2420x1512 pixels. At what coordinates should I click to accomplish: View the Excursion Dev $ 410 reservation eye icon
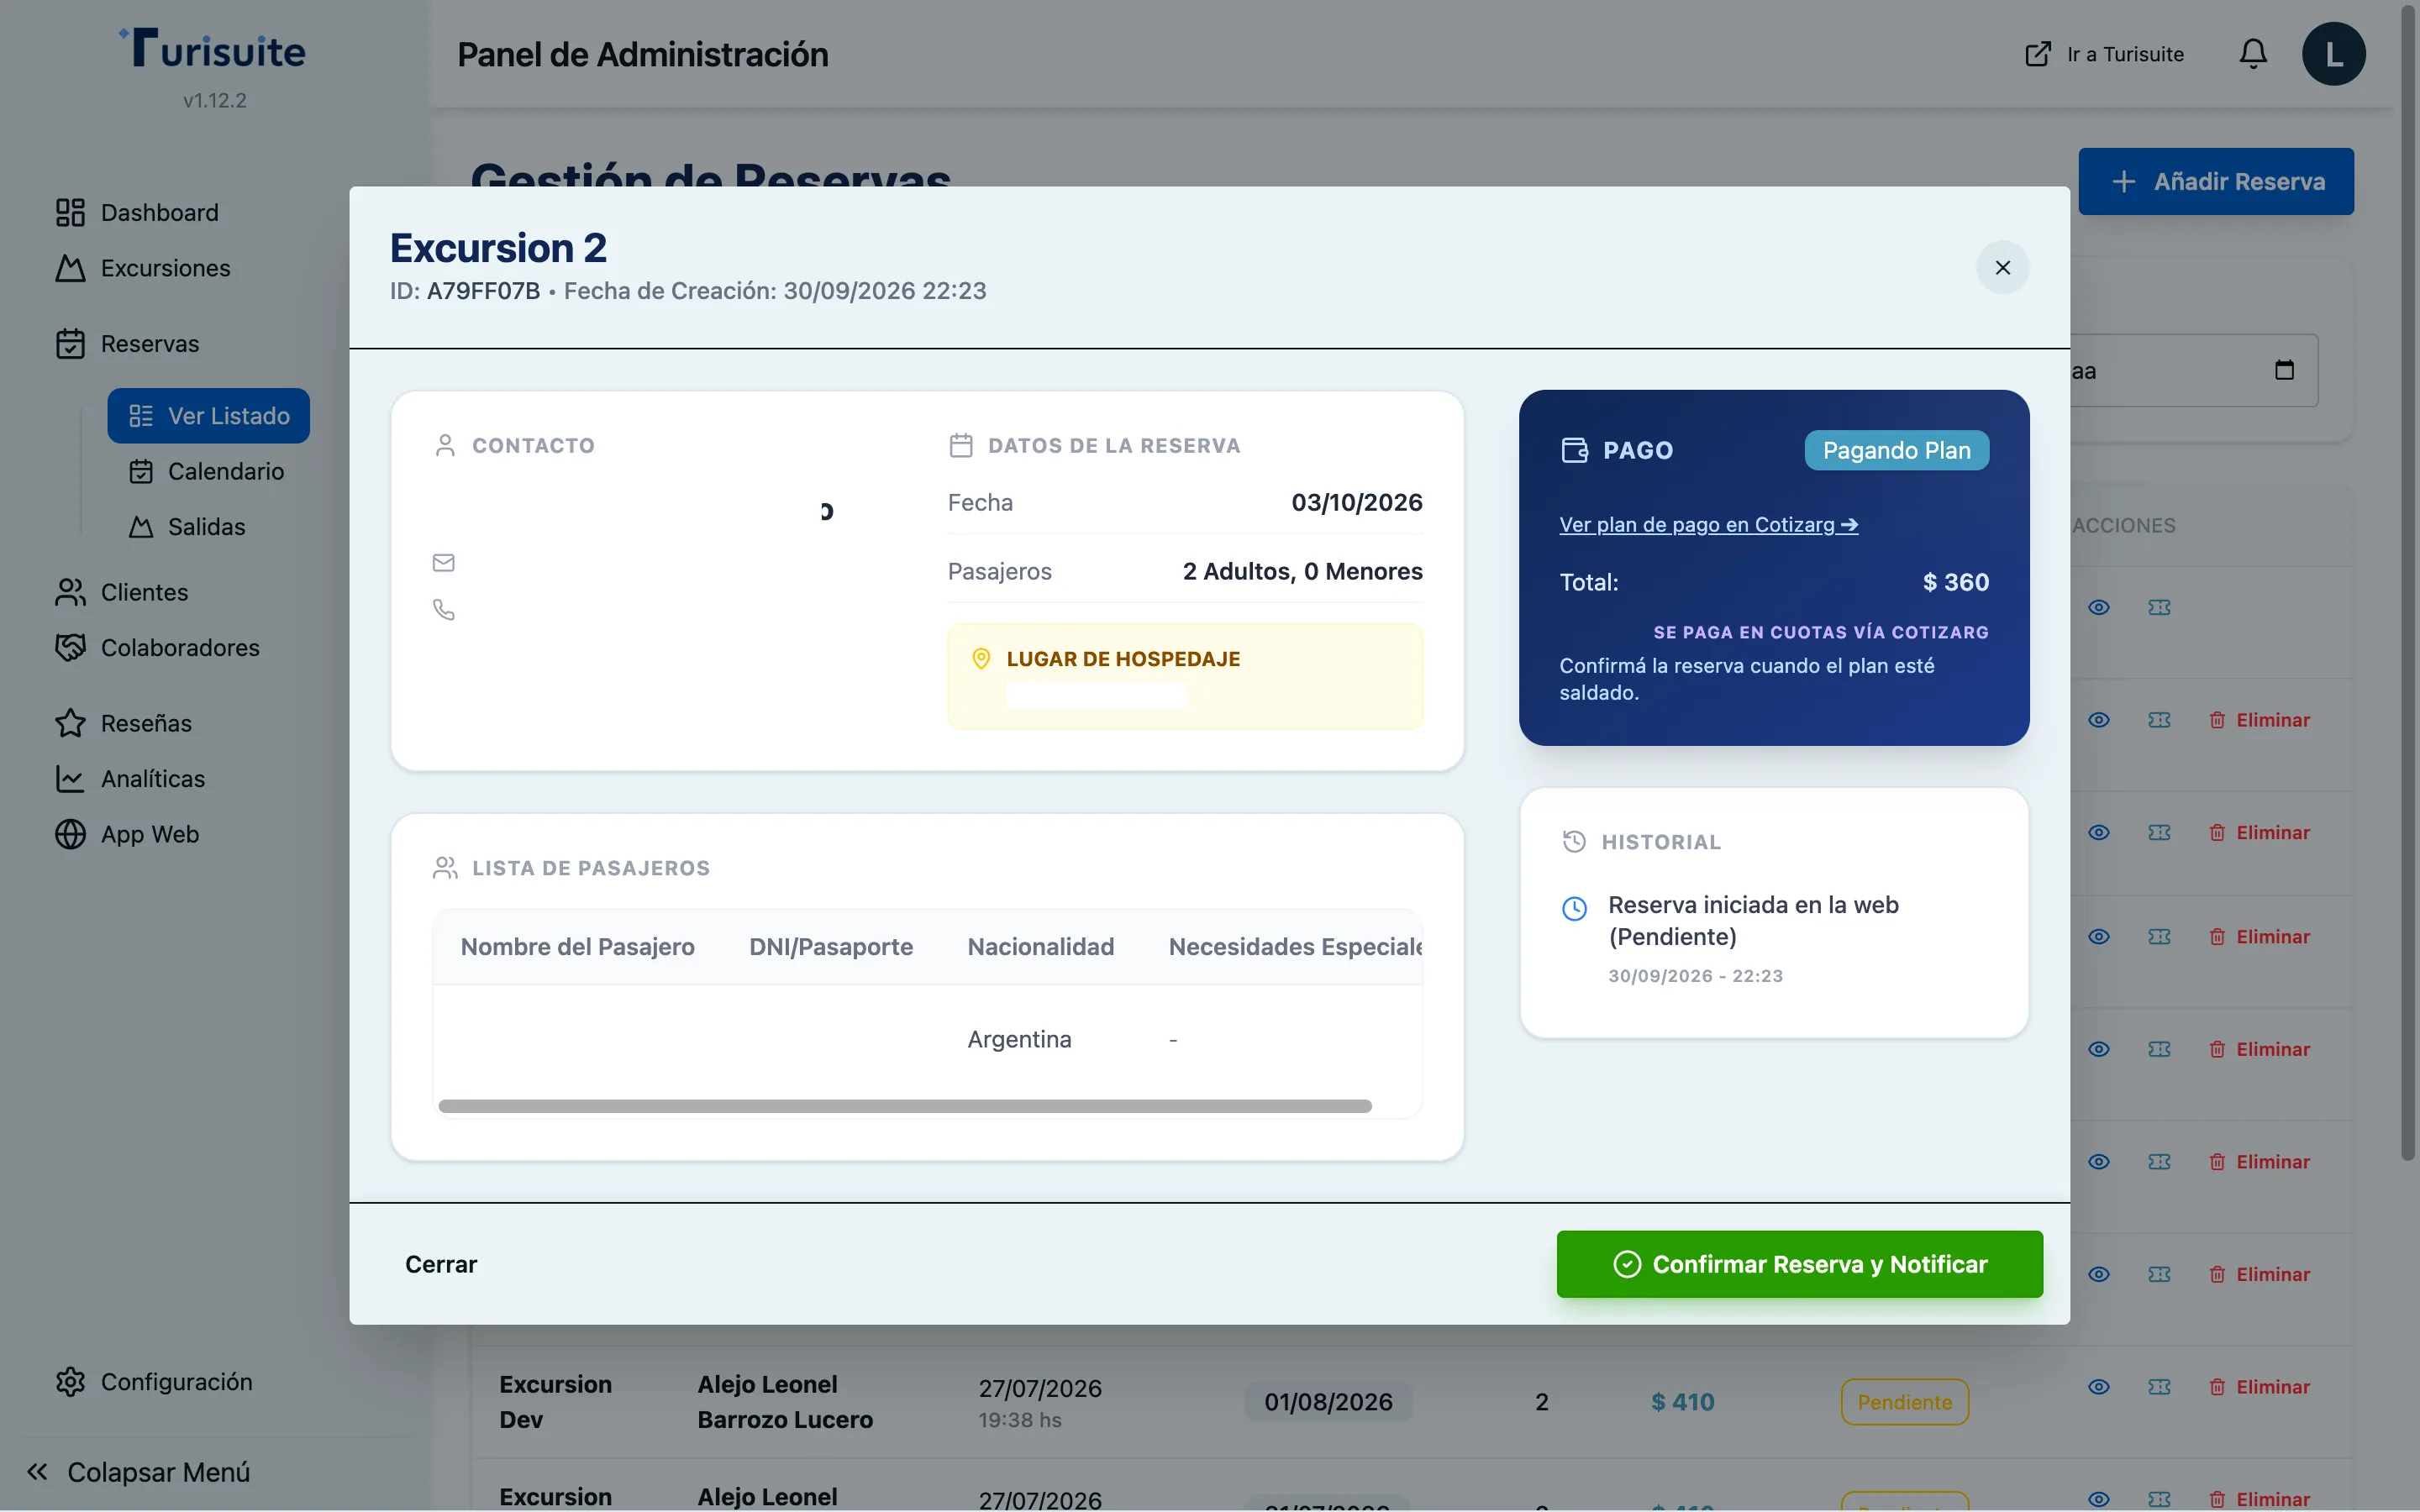[2099, 1387]
